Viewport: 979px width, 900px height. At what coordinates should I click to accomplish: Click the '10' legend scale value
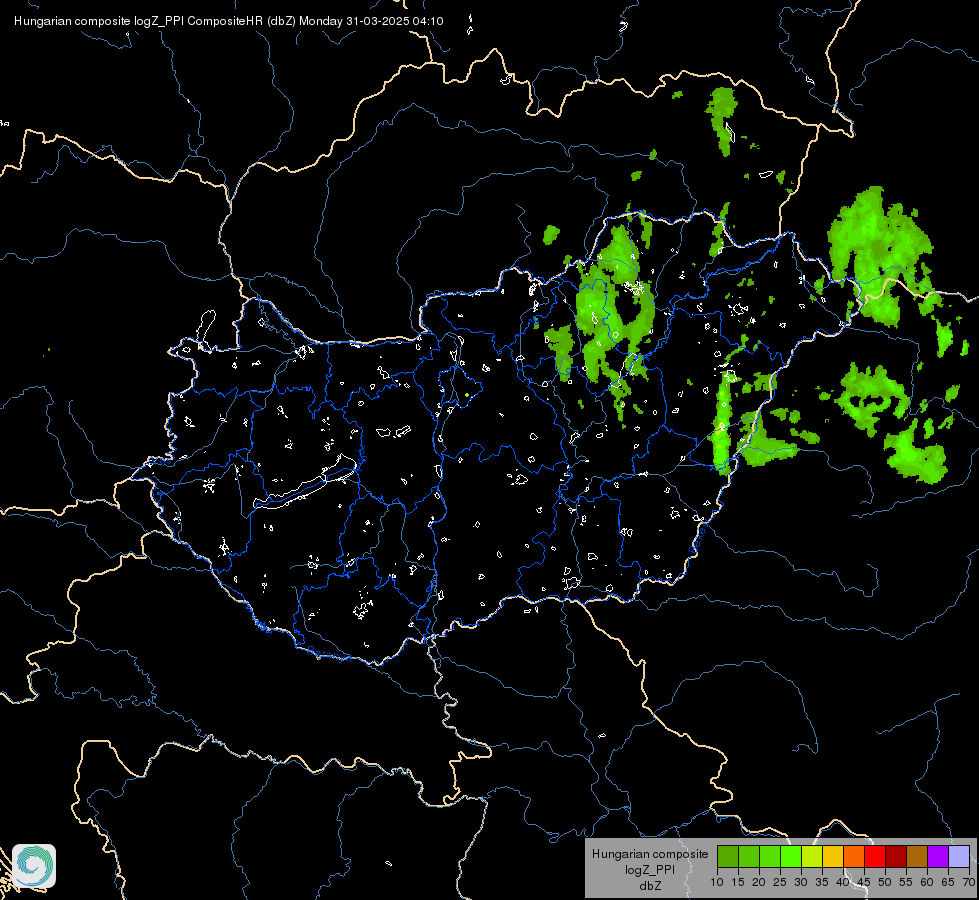(717, 883)
